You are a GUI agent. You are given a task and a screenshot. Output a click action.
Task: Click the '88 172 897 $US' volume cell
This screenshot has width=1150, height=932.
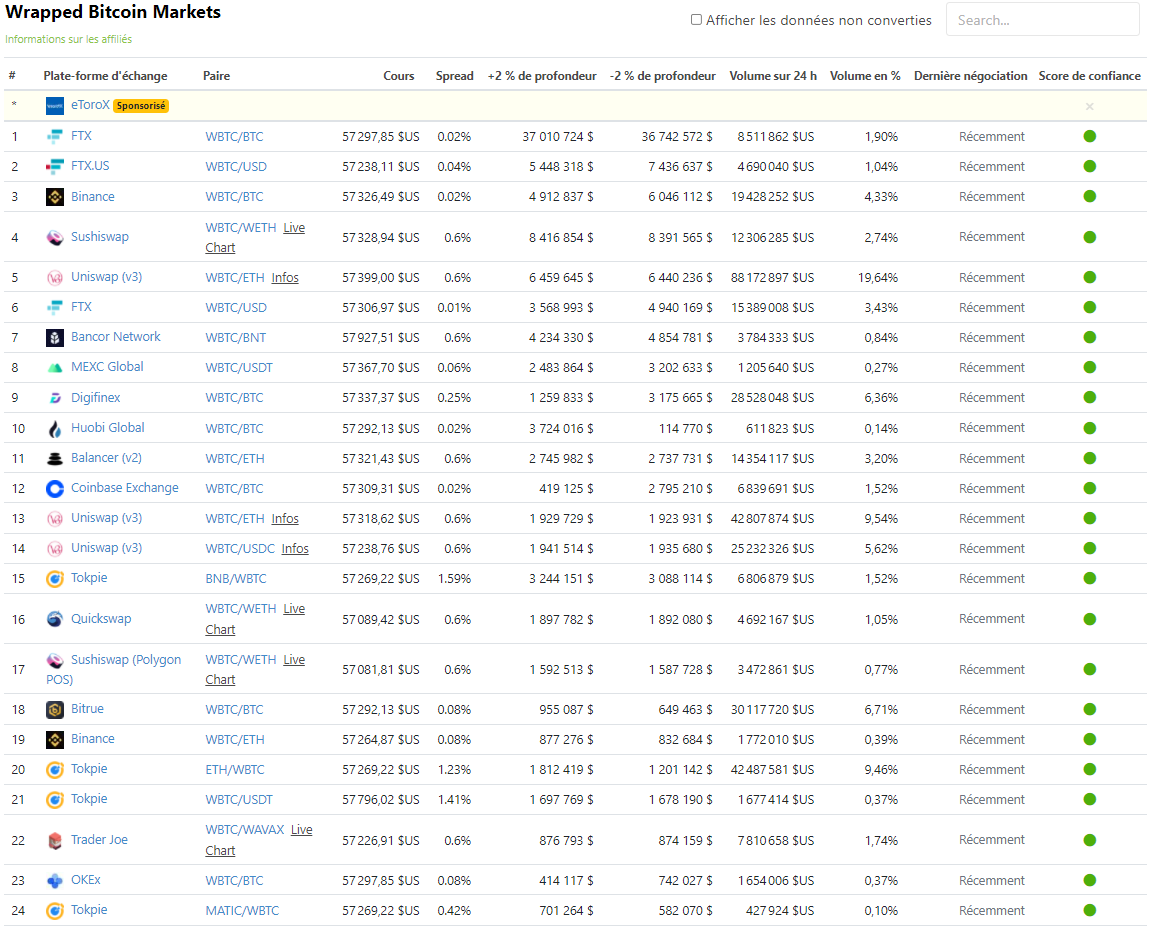point(772,278)
